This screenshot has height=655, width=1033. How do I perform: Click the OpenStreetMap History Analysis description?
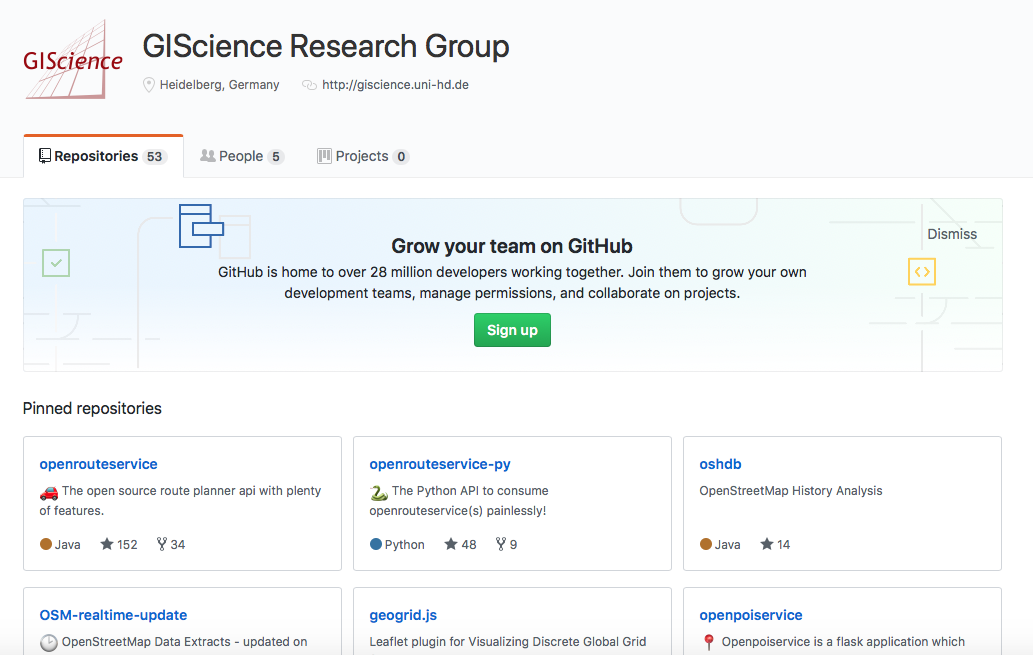coord(791,491)
